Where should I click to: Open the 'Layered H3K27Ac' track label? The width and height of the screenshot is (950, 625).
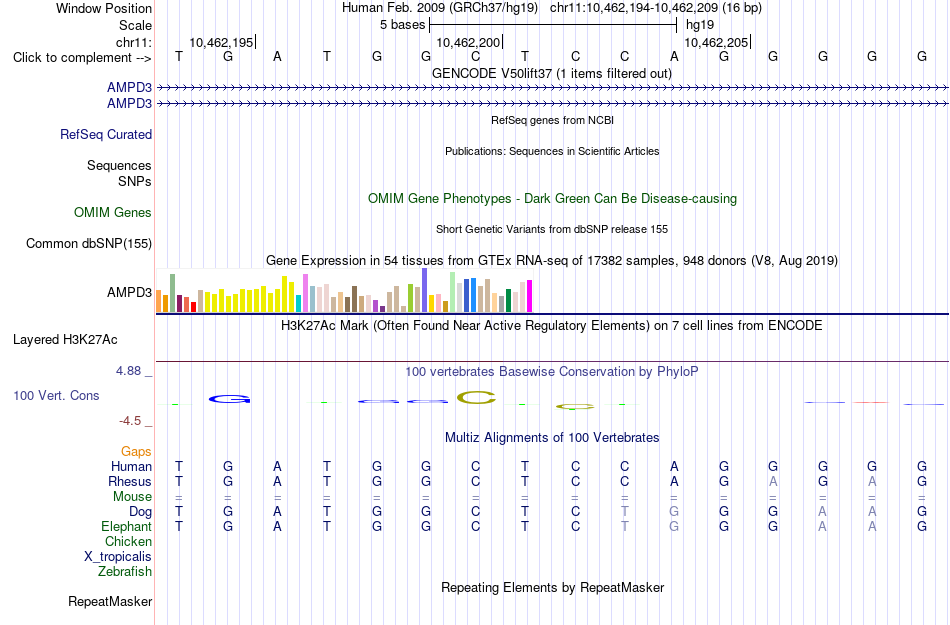coord(65,340)
